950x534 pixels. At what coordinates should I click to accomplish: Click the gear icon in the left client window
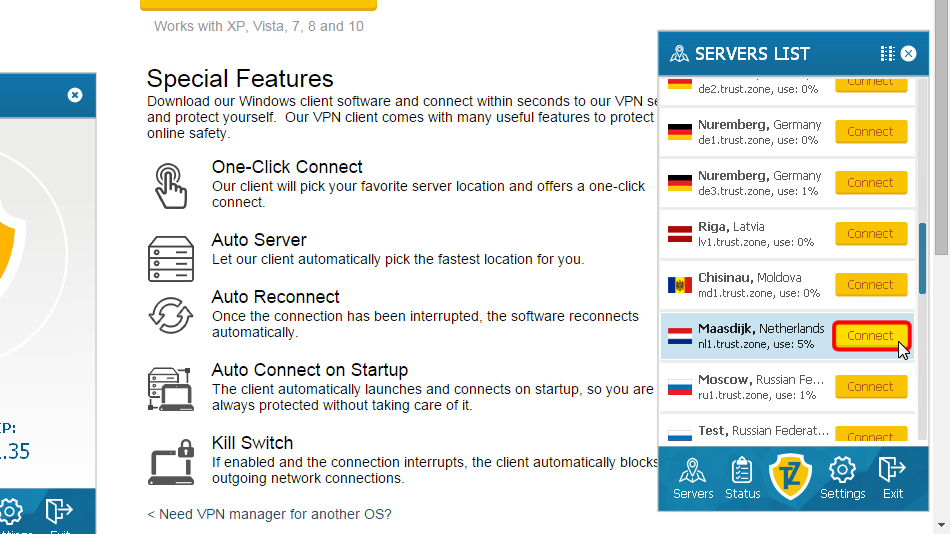point(10,512)
